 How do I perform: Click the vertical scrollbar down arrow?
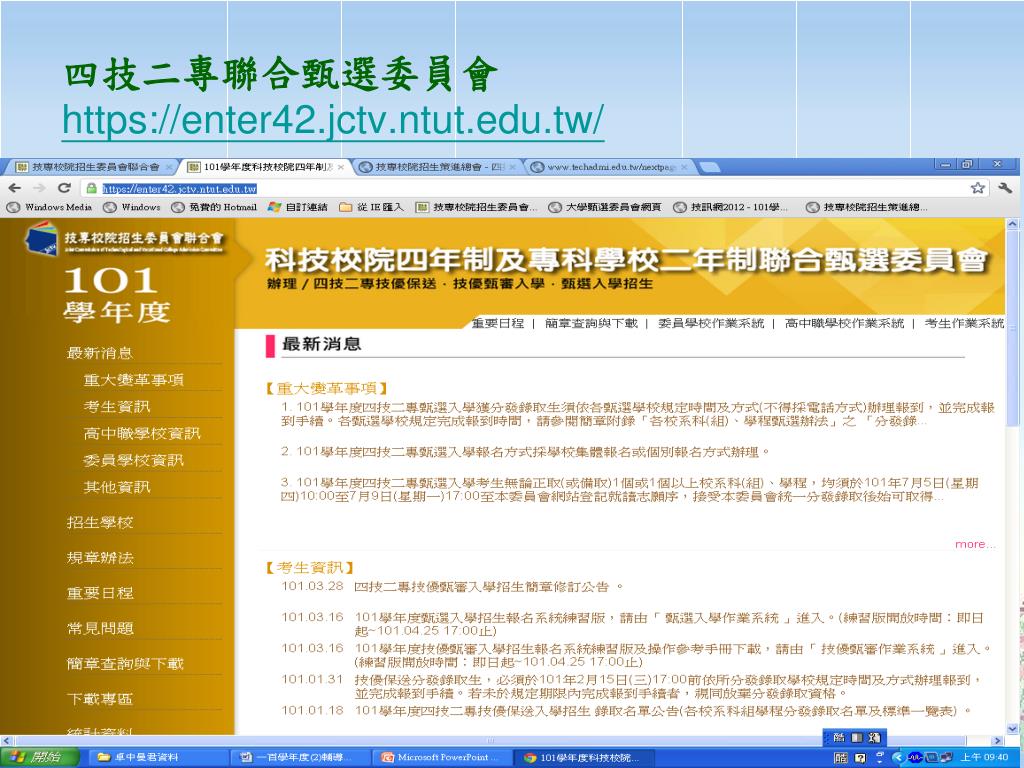click(x=1013, y=729)
